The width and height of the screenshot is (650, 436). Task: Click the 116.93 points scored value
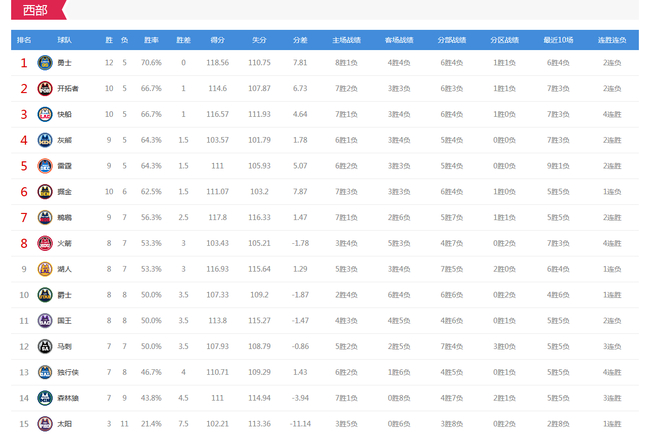tap(218, 269)
